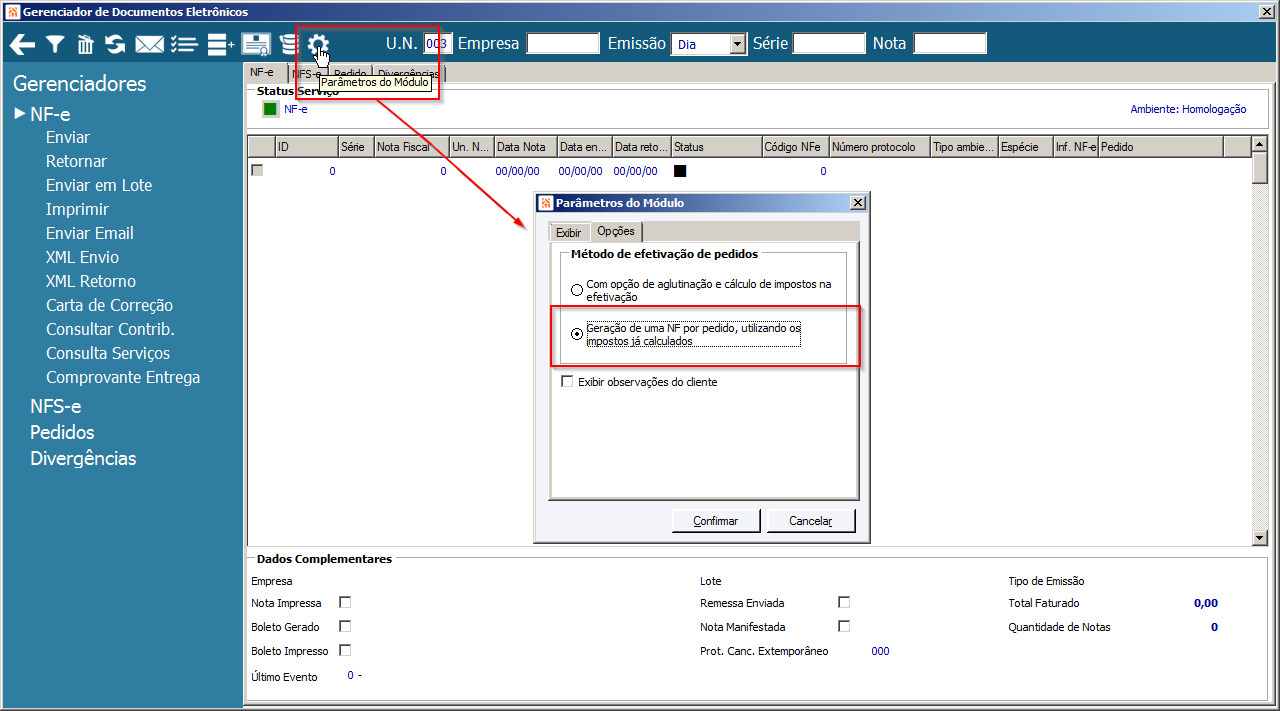Click the back arrow toolbar icon

[22, 44]
